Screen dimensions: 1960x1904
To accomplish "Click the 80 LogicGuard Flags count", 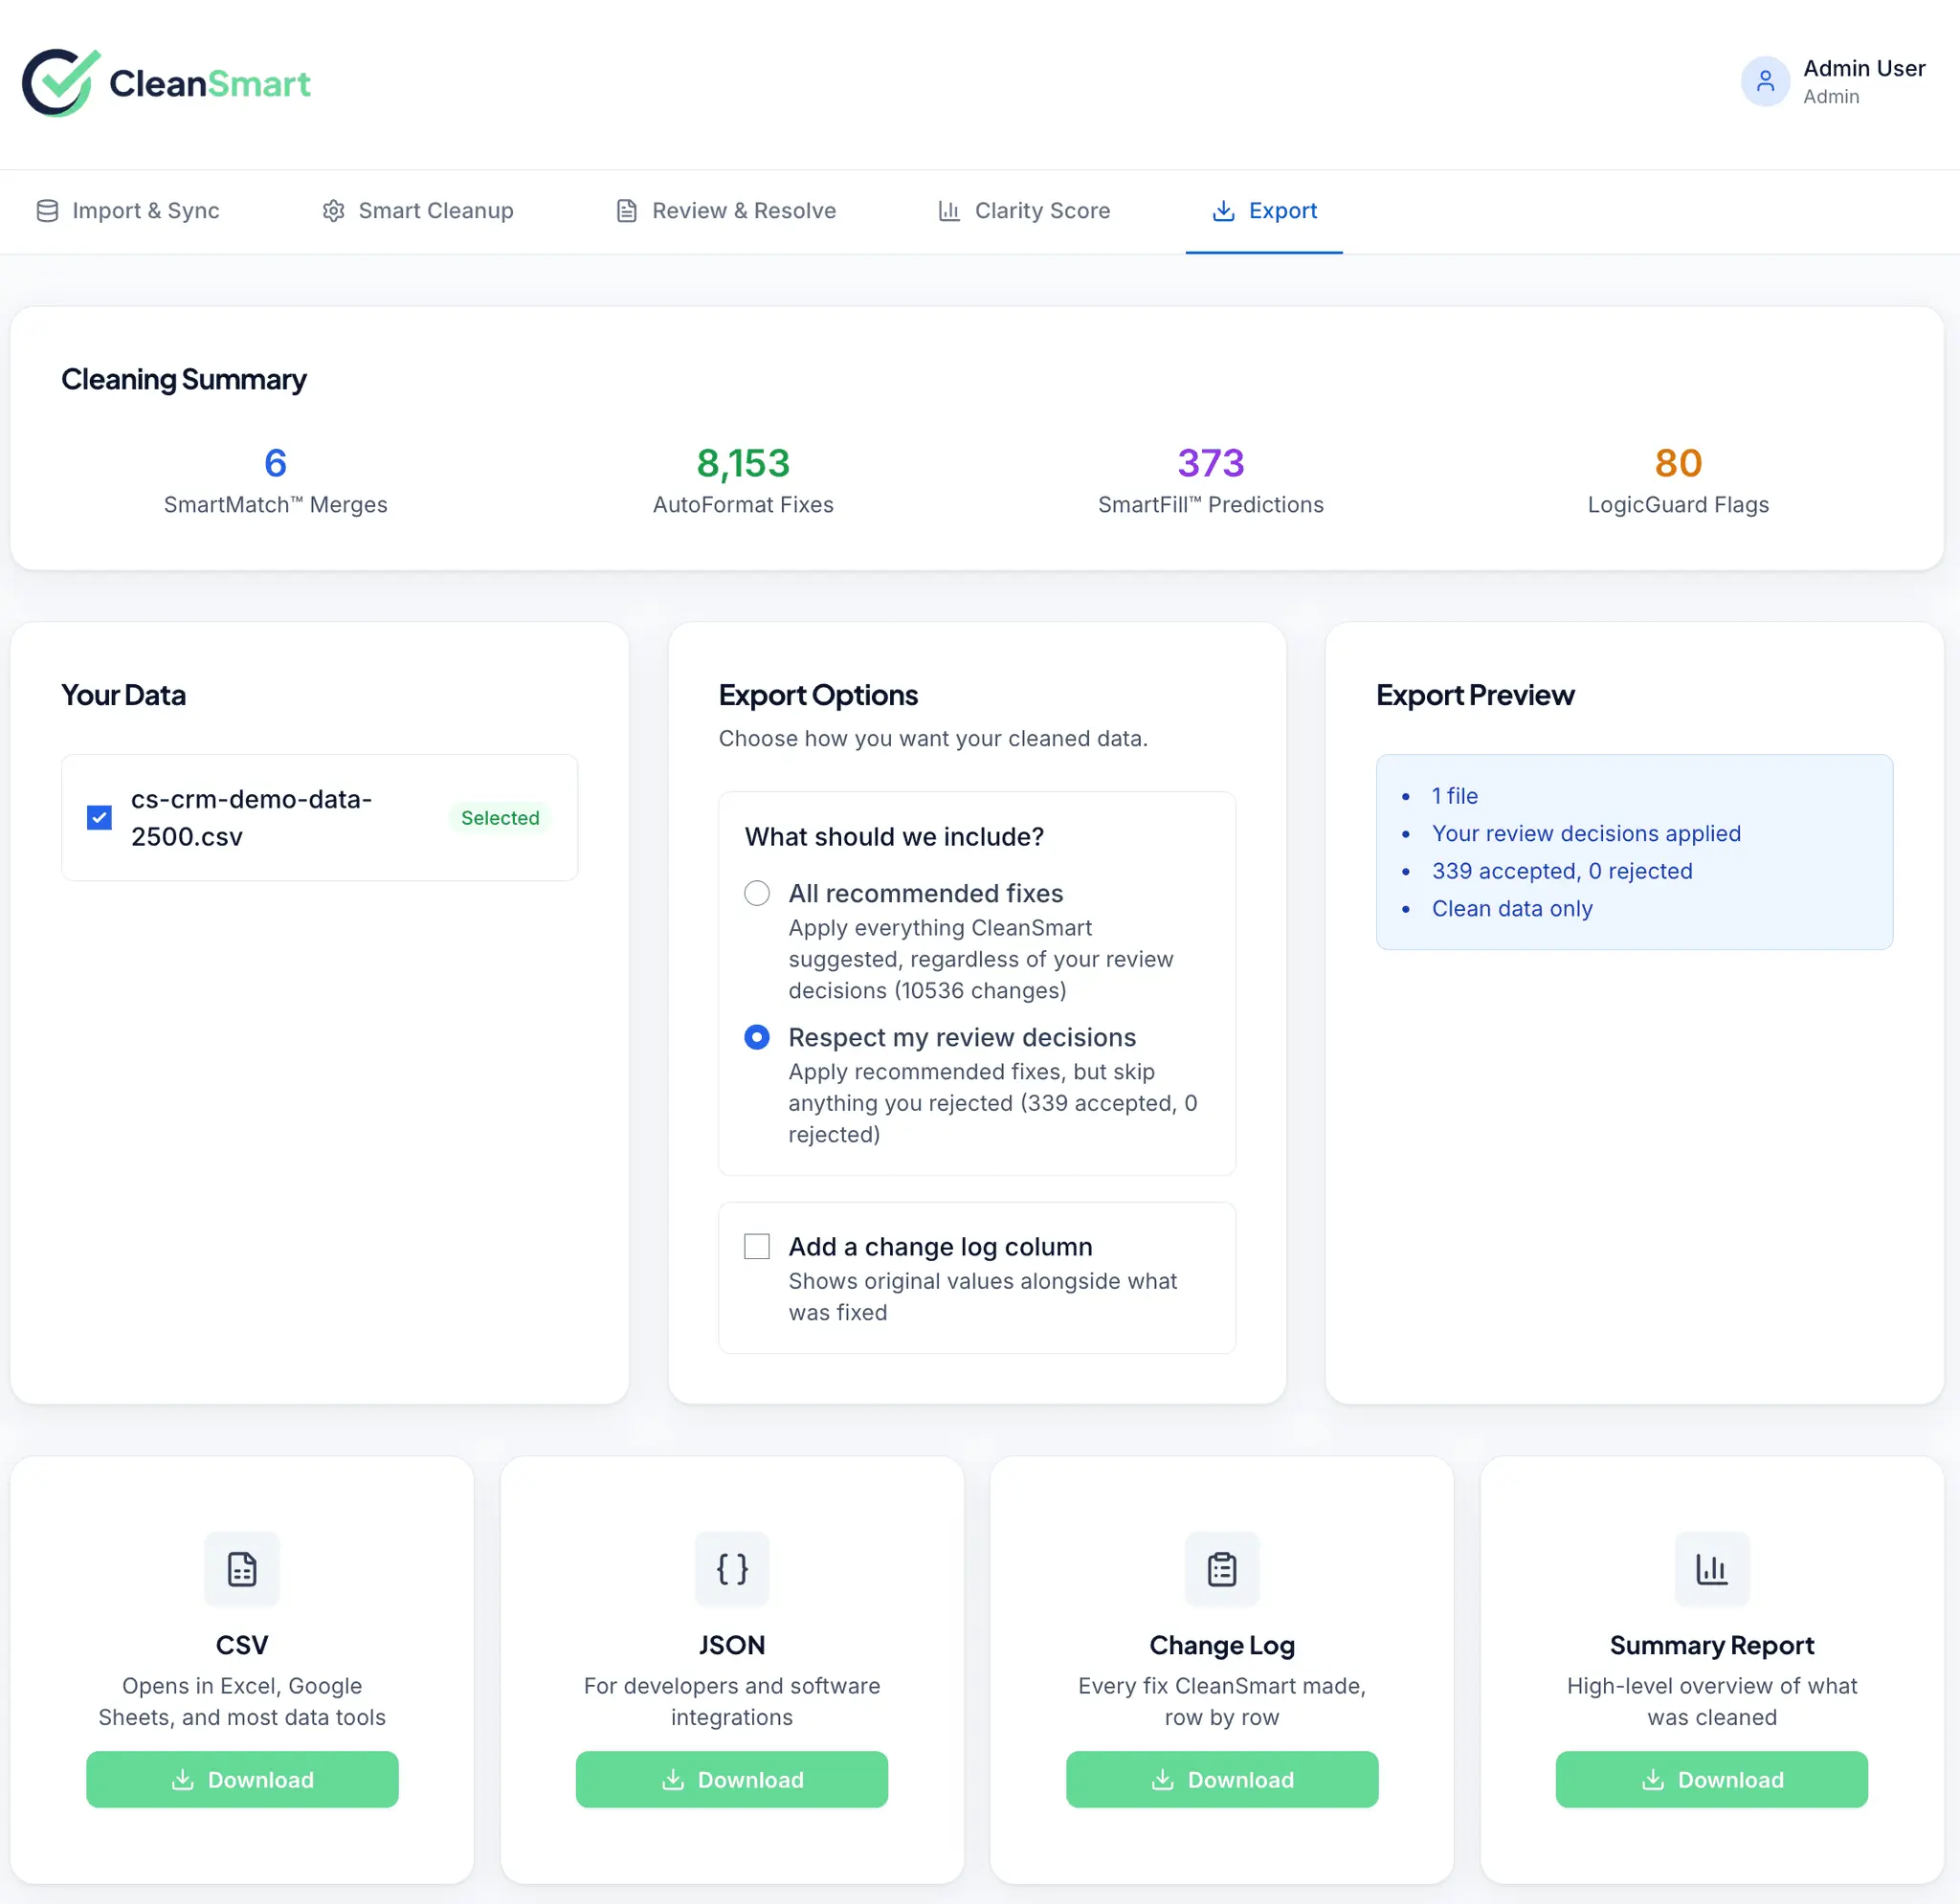I will click(1678, 463).
